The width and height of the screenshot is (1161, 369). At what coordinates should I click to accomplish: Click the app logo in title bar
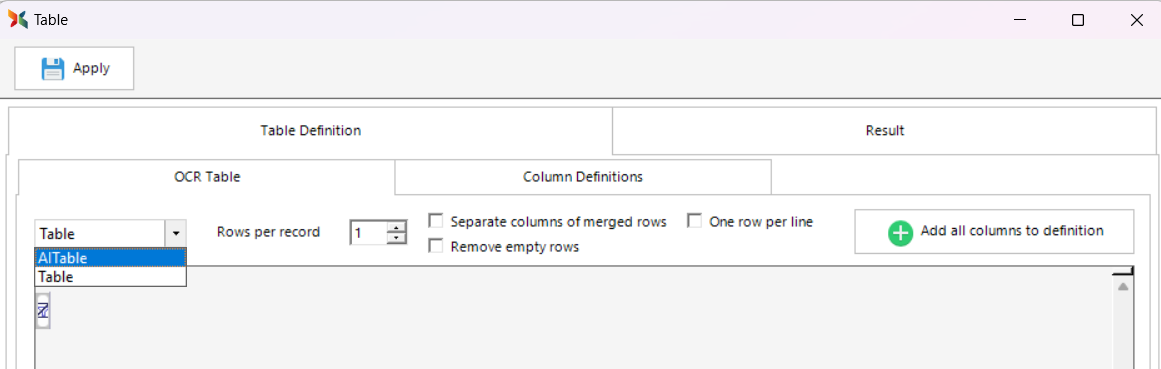[x=18, y=20]
